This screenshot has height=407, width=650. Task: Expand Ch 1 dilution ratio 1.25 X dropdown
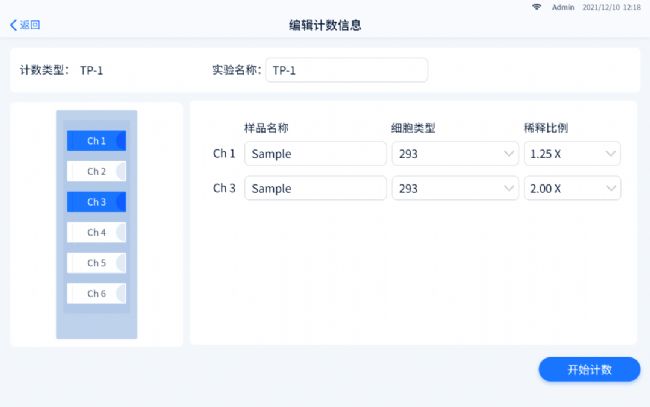572,154
